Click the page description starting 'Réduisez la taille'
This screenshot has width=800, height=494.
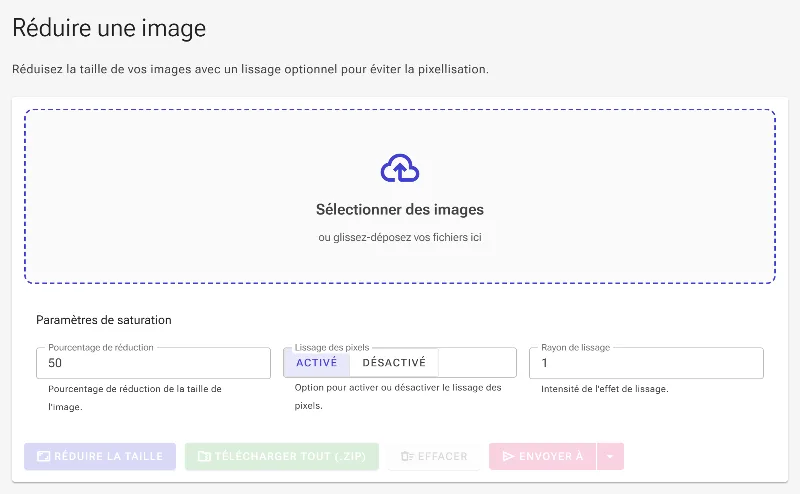251,69
